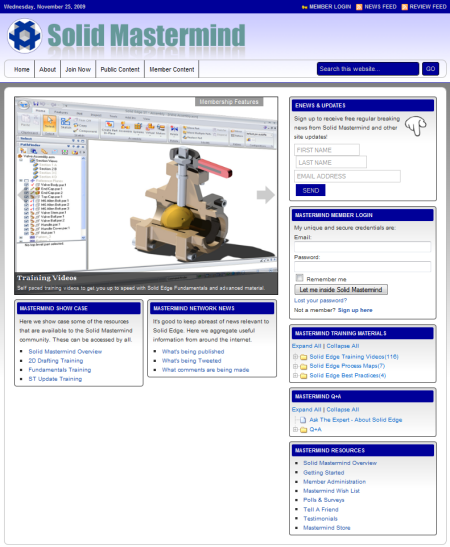The image size is (450, 547).
Task: Open Ask The Expert - About Solid Edge
Action: click(356, 420)
